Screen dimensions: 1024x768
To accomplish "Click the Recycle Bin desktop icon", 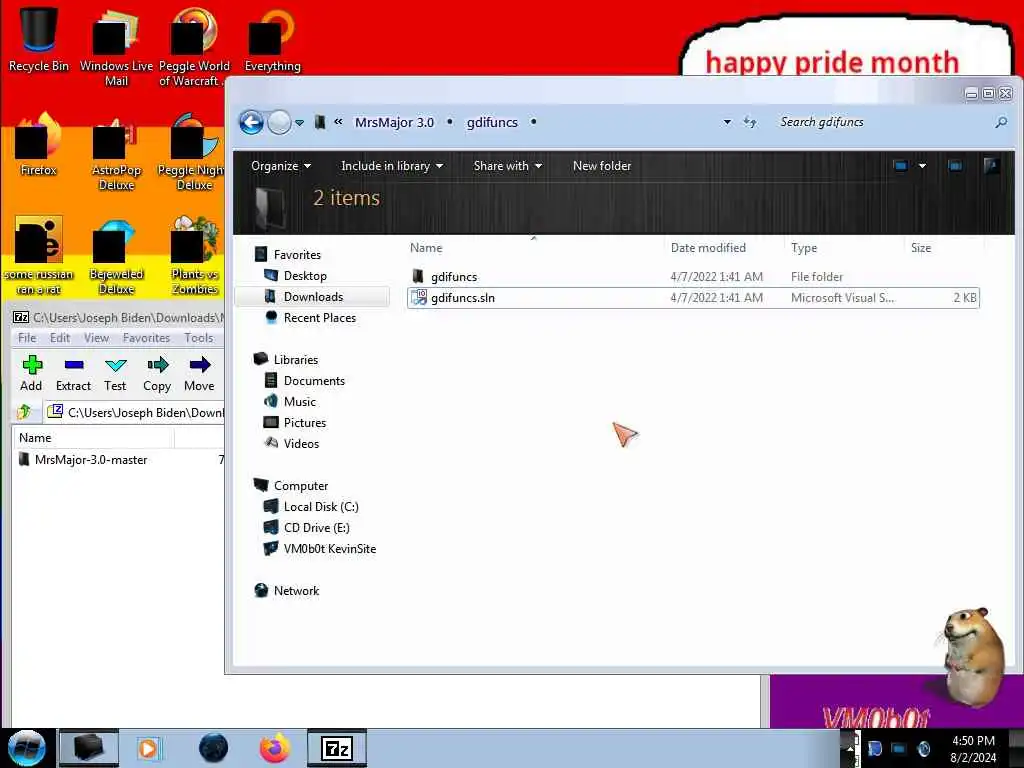I will pos(38,39).
